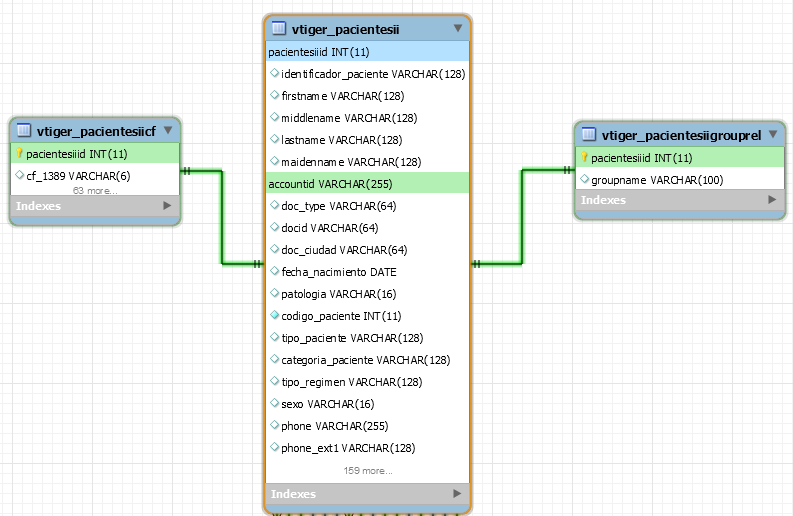Click the vtiger_pacientesiigrouprel table icon
Screen dimensions: 793x516
(589, 135)
